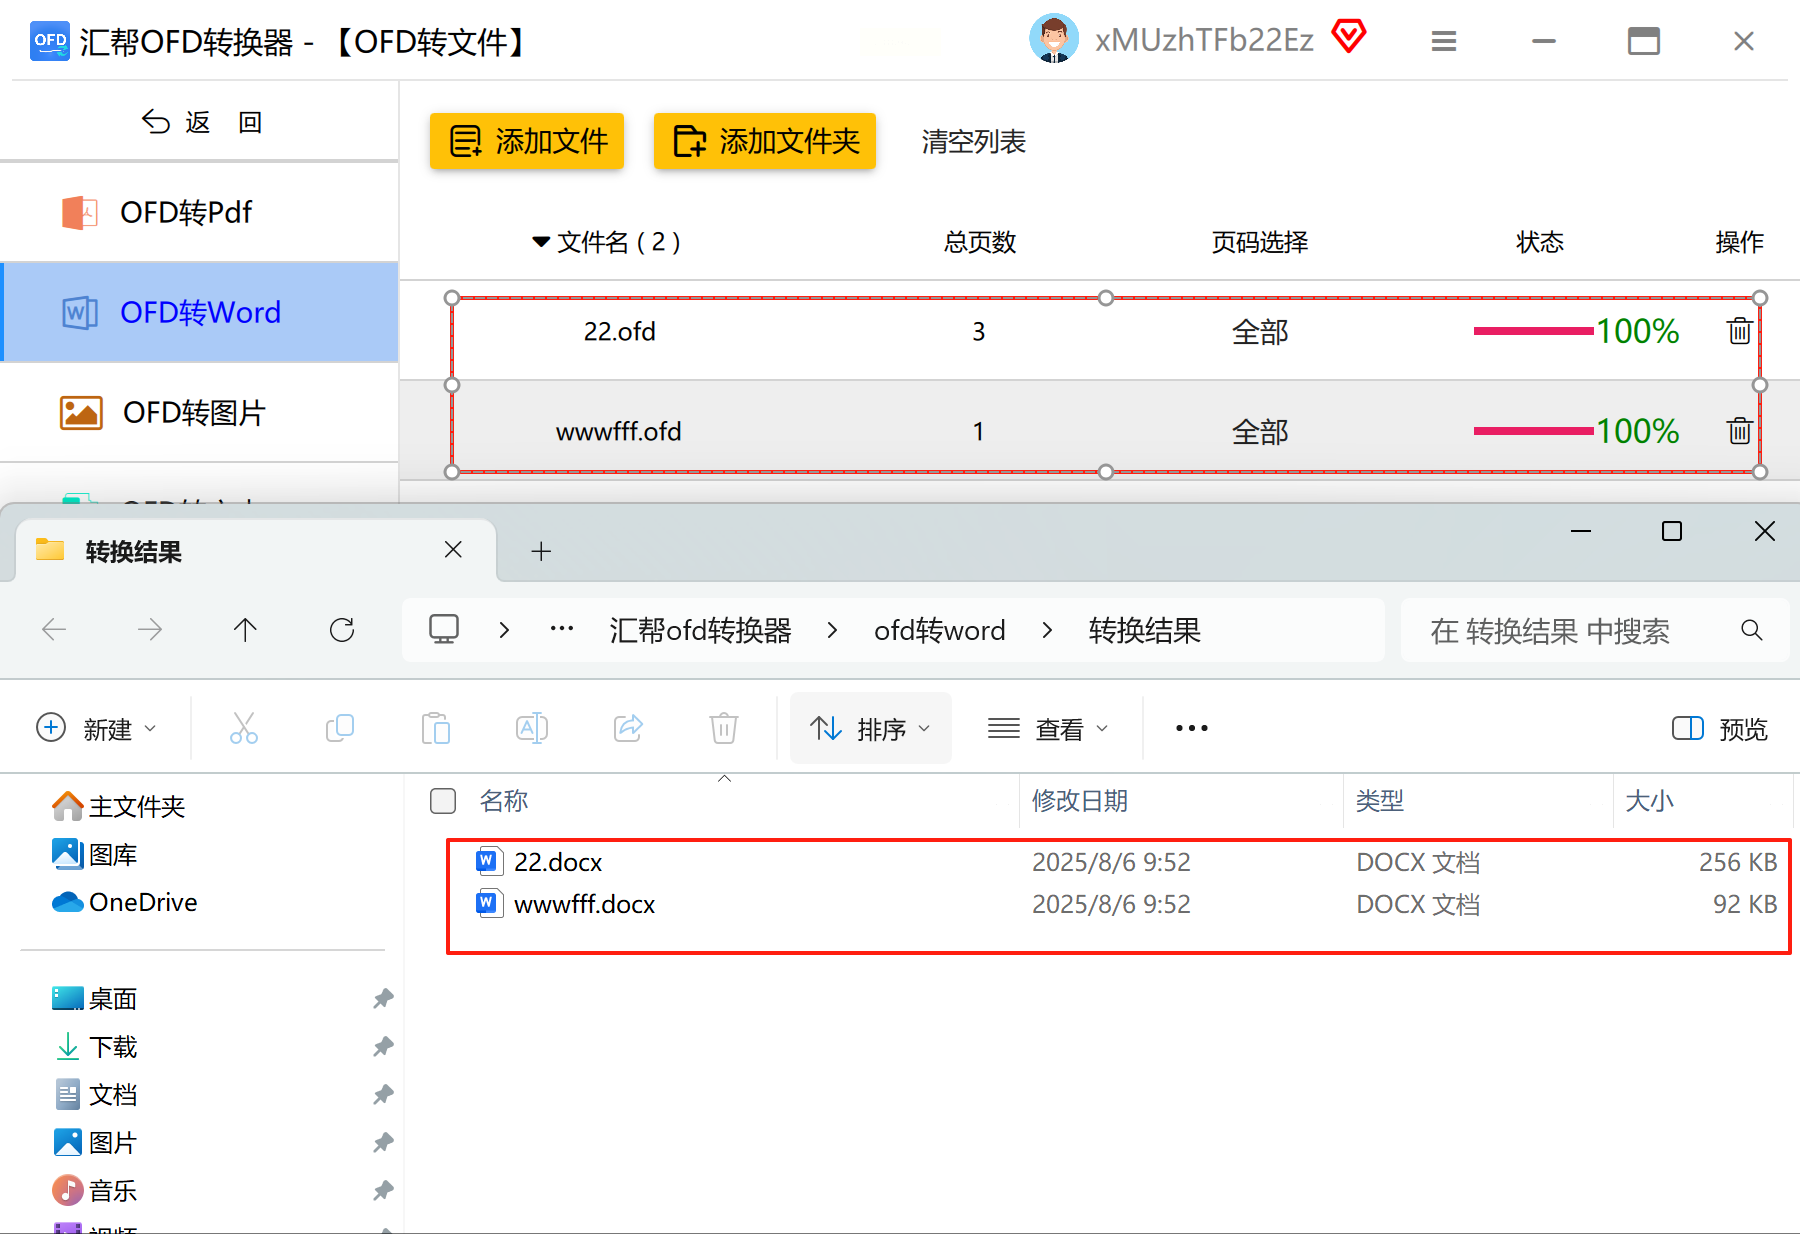This screenshot has height=1234, width=1800.
Task: Refresh the 转换结果 folder view
Action: [x=342, y=630]
